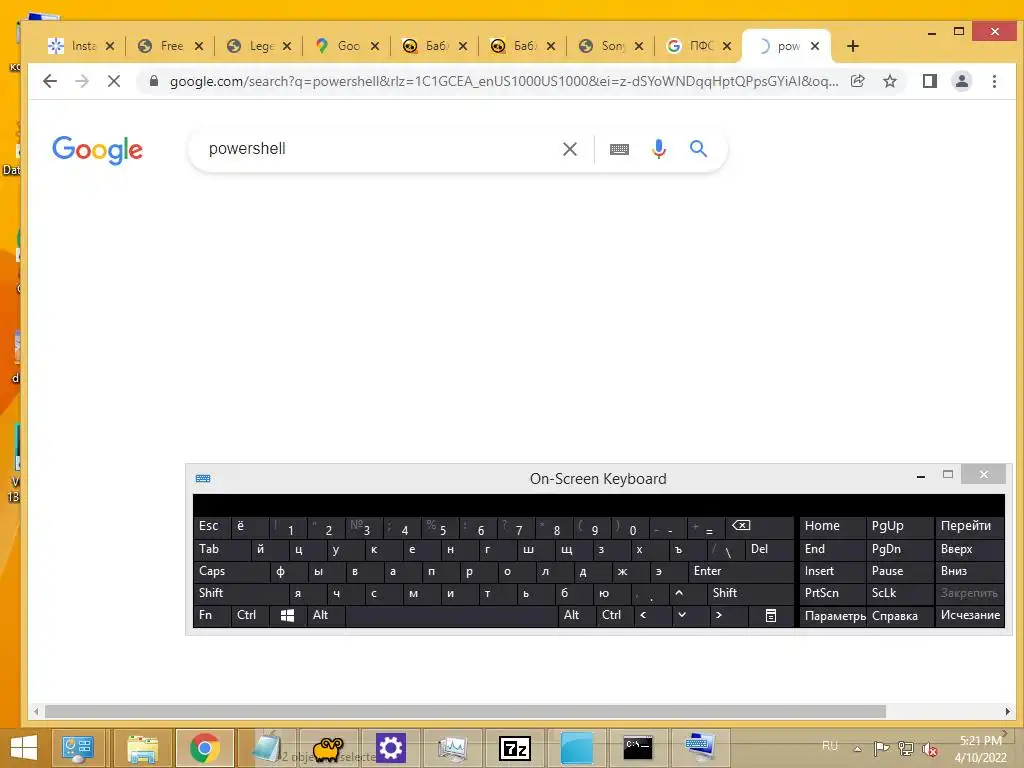Image resolution: width=1024 pixels, height=768 pixels.
Task: Bookmark this page with the star icon
Action: 889,81
